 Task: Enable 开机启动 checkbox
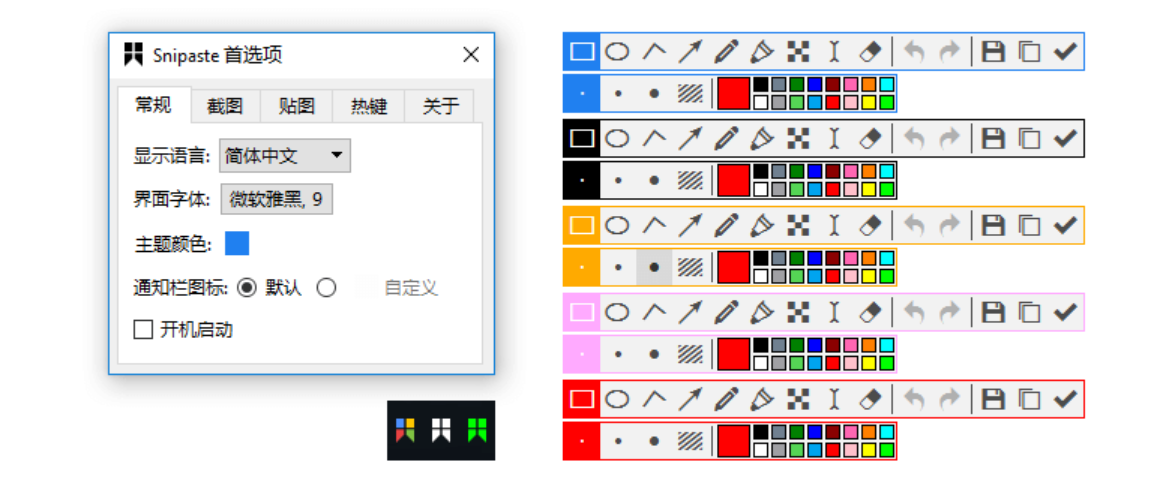pos(143,329)
